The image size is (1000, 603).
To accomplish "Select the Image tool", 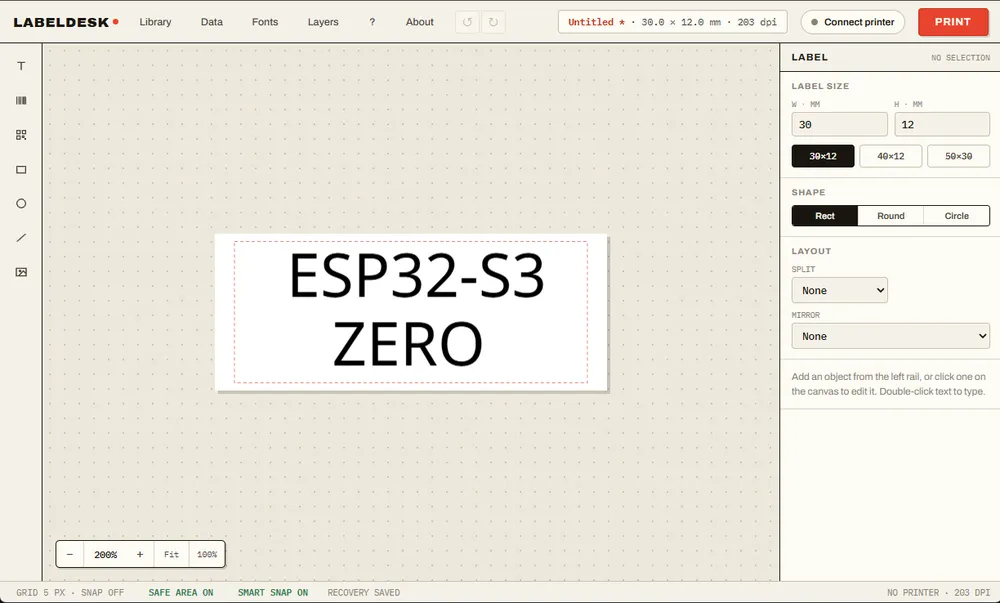I will [21, 272].
